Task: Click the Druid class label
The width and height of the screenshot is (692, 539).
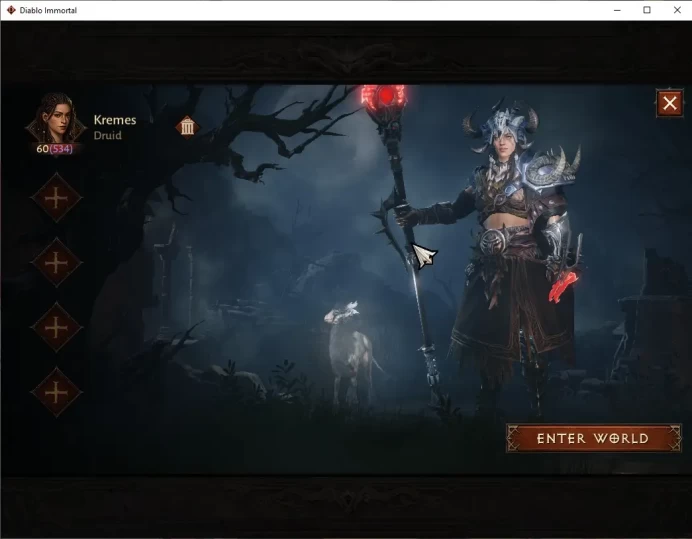Action: point(108,136)
